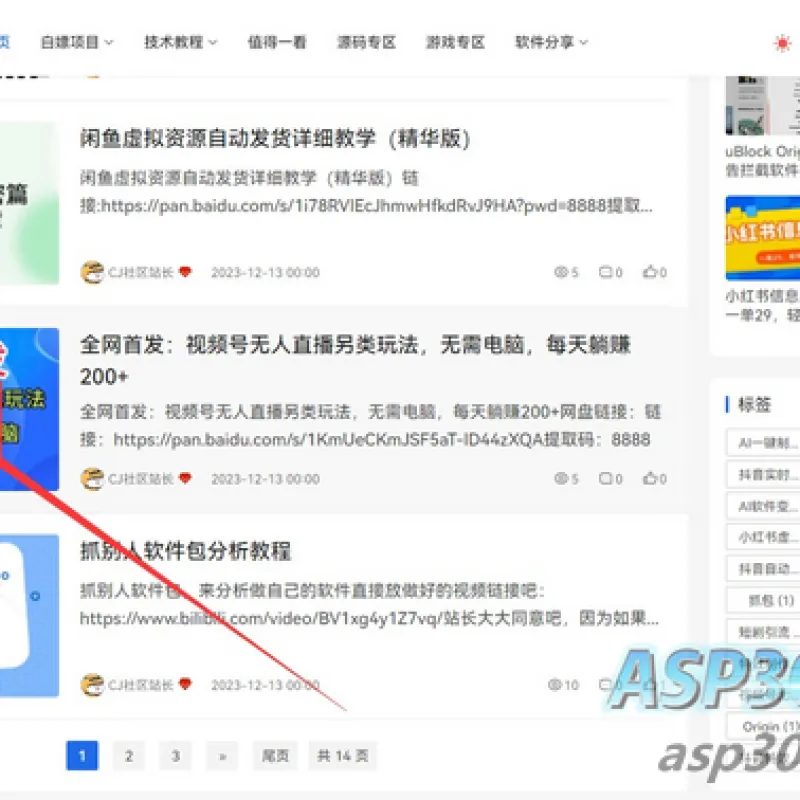Select the 短剧引流 tag
This screenshot has width=800, height=800.
[763, 632]
